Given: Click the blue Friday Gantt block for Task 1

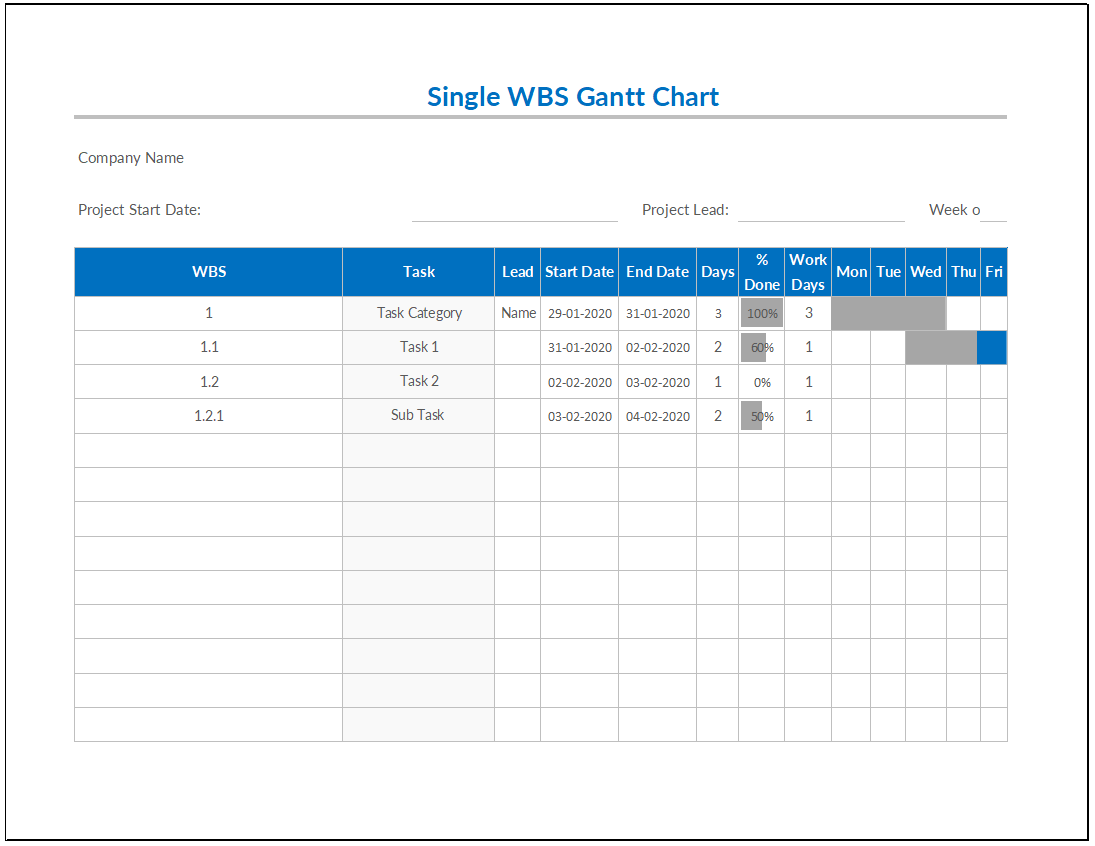Looking at the screenshot, I should pyautogui.click(x=992, y=347).
